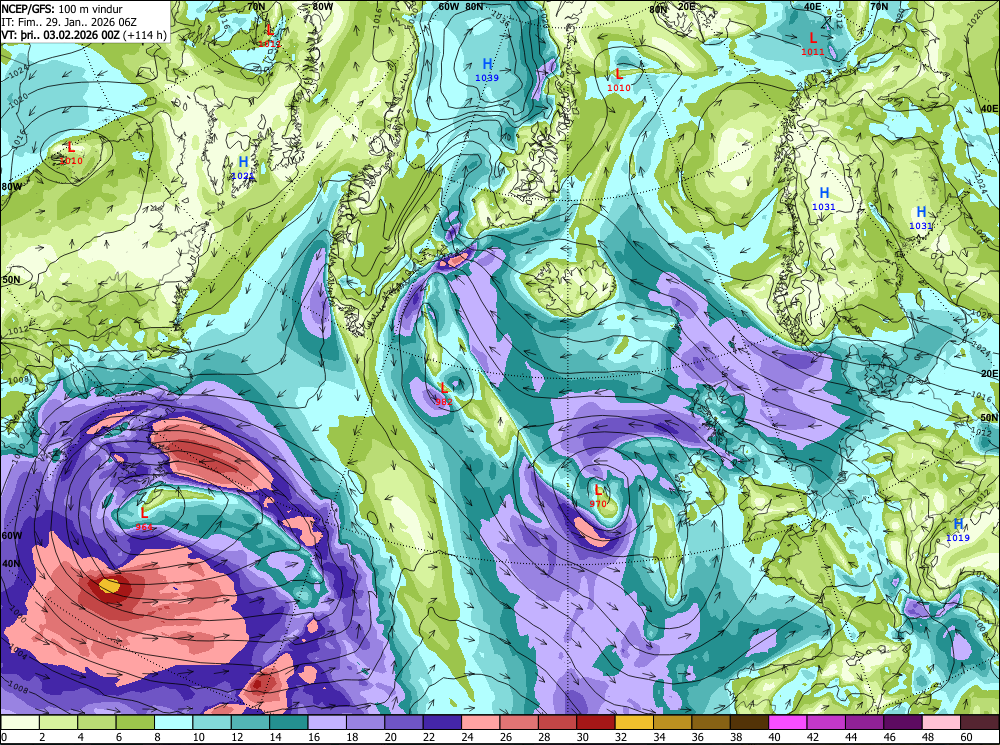Click the legend scale value "40"
This screenshot has width=1000, height=745.
click(774, 737)
